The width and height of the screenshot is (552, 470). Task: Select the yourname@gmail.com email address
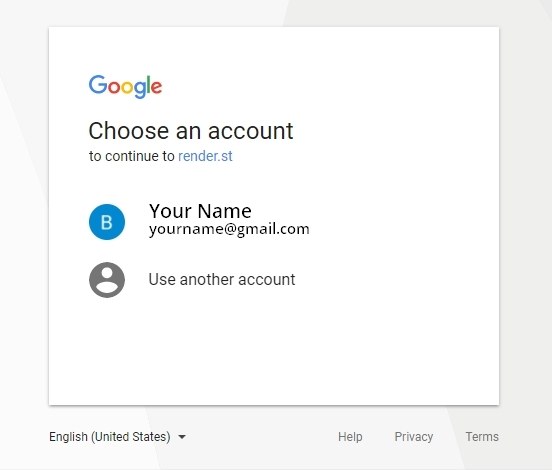229,230
